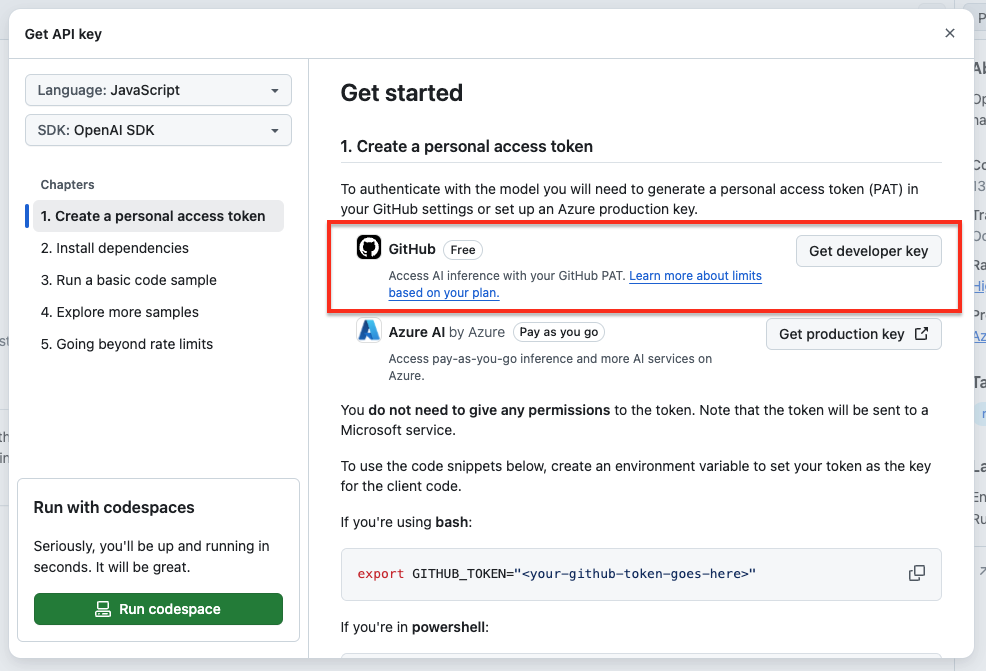This screenshot has width=986, height=671.
Task: Click the codespace icon in green button
Action: 102,609
